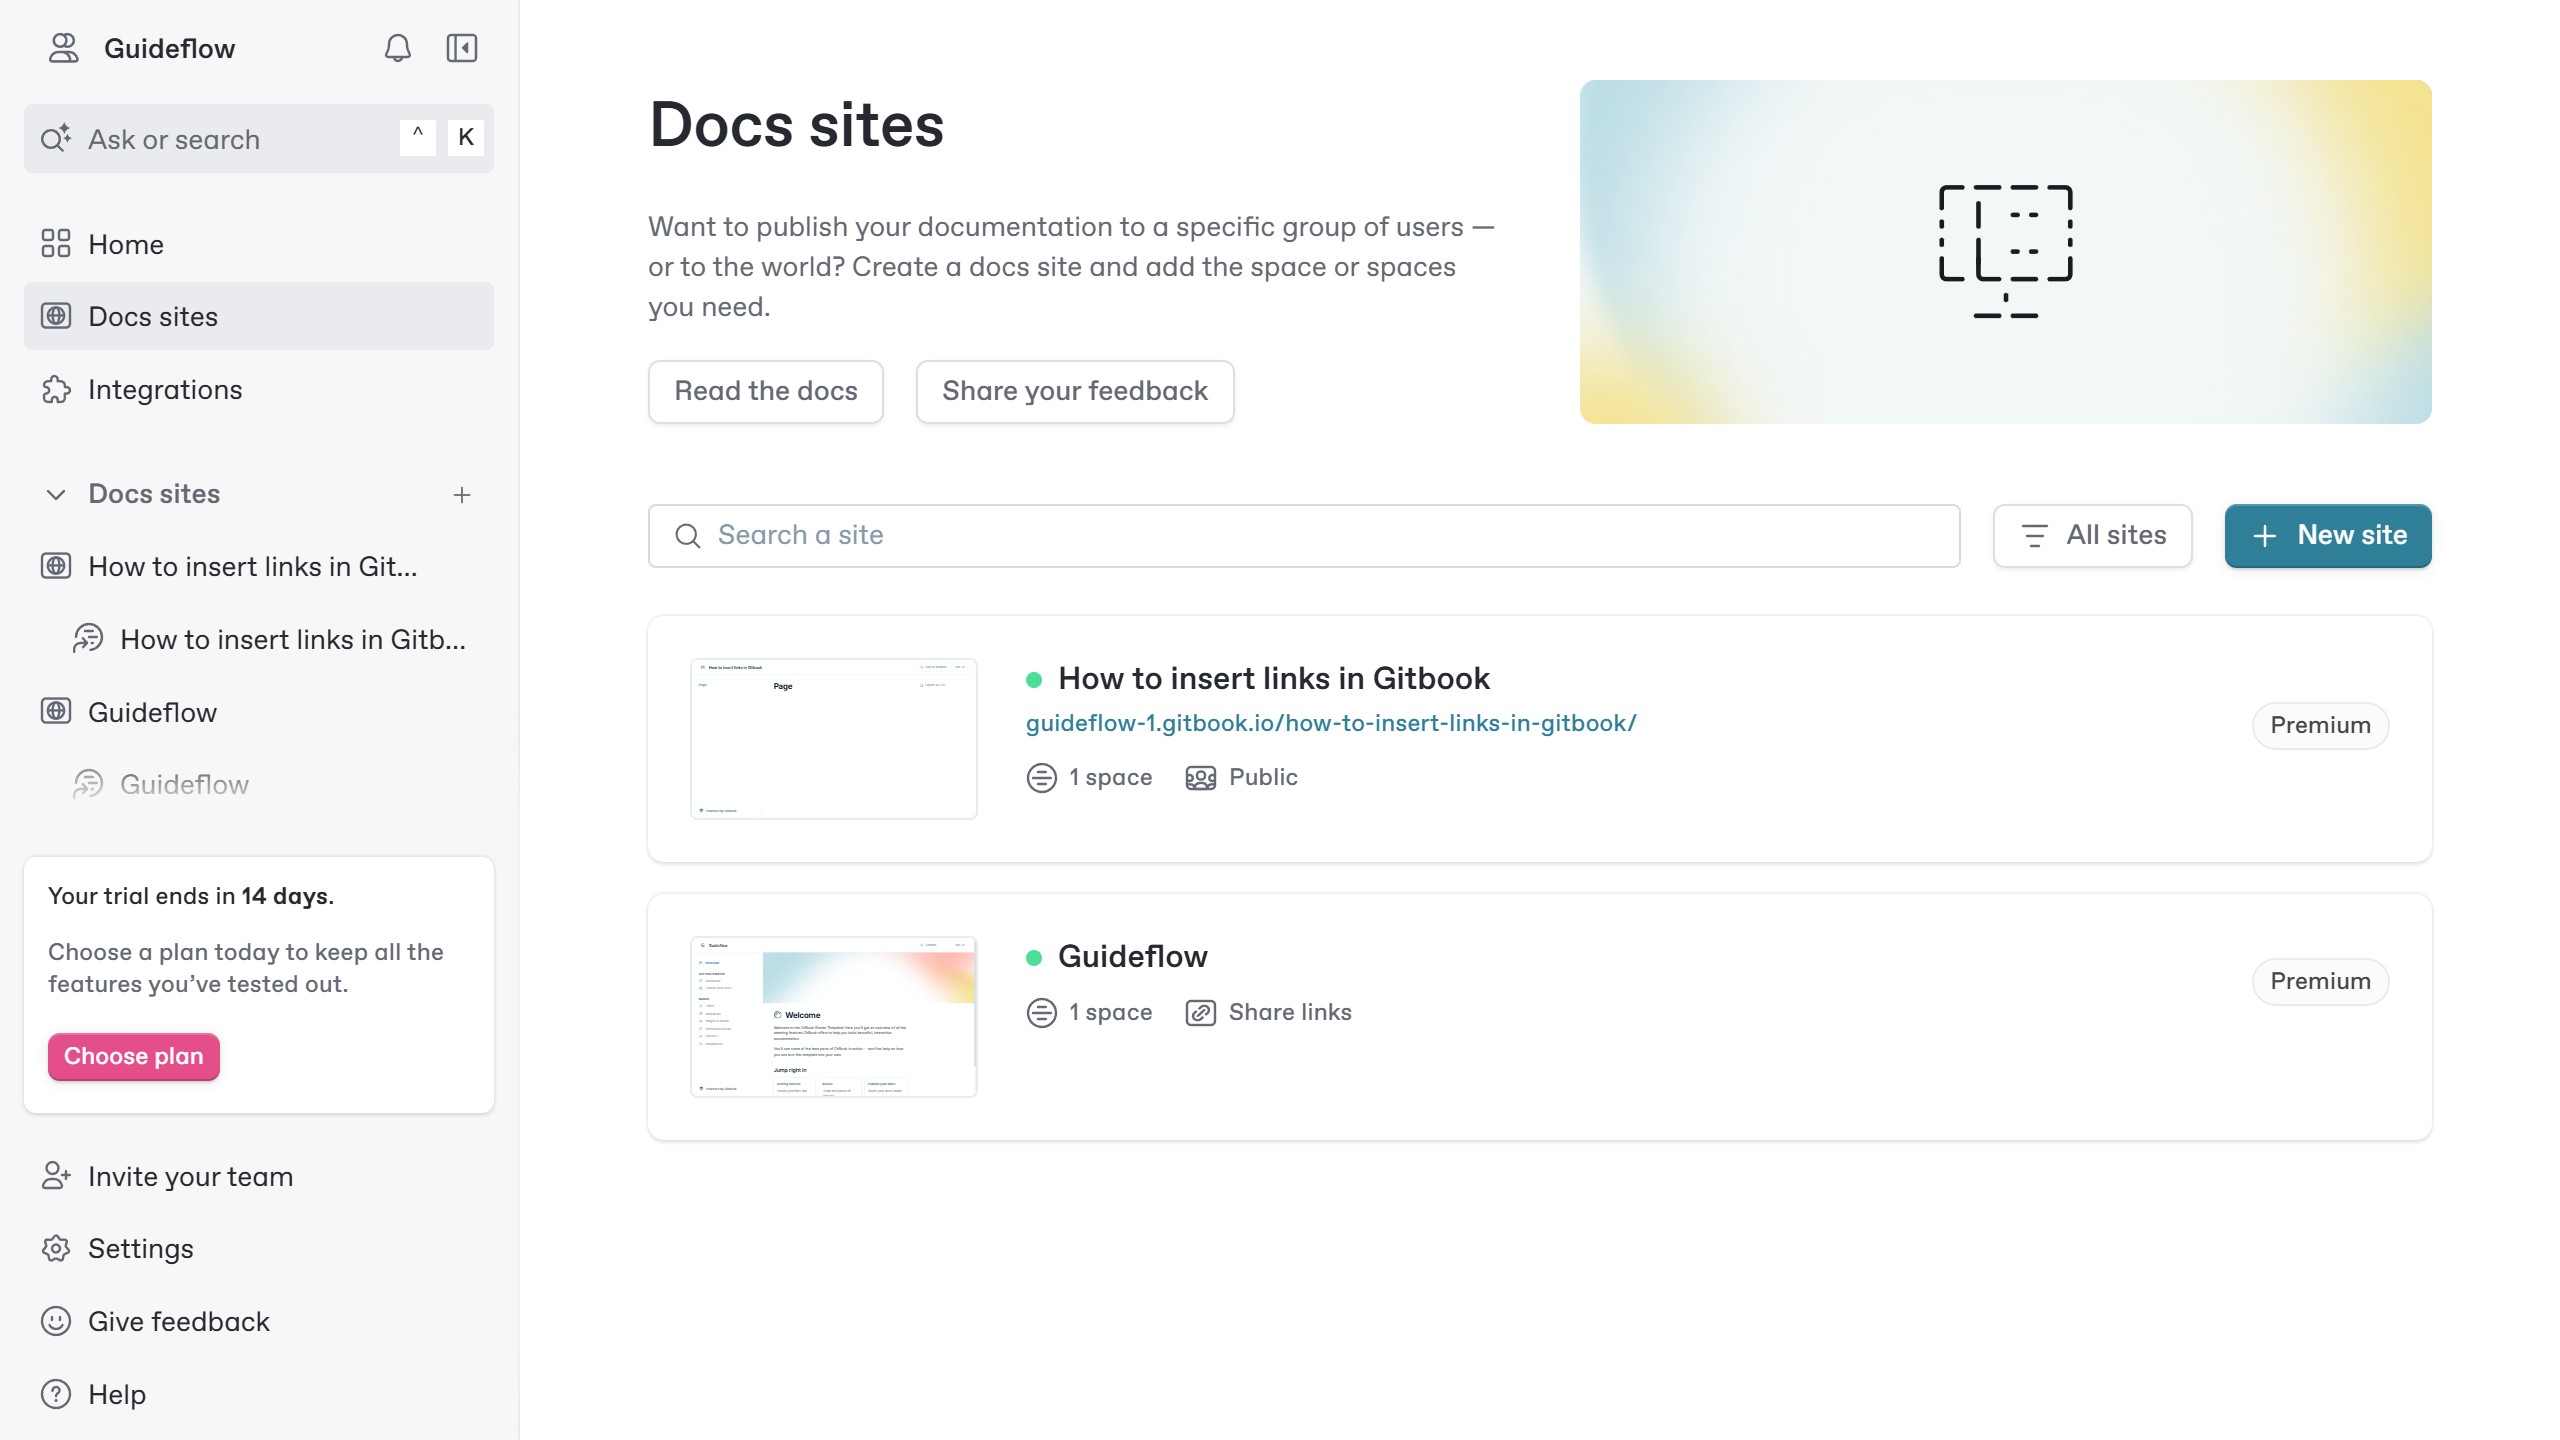Click the Choose plan button

[134, 1056]
